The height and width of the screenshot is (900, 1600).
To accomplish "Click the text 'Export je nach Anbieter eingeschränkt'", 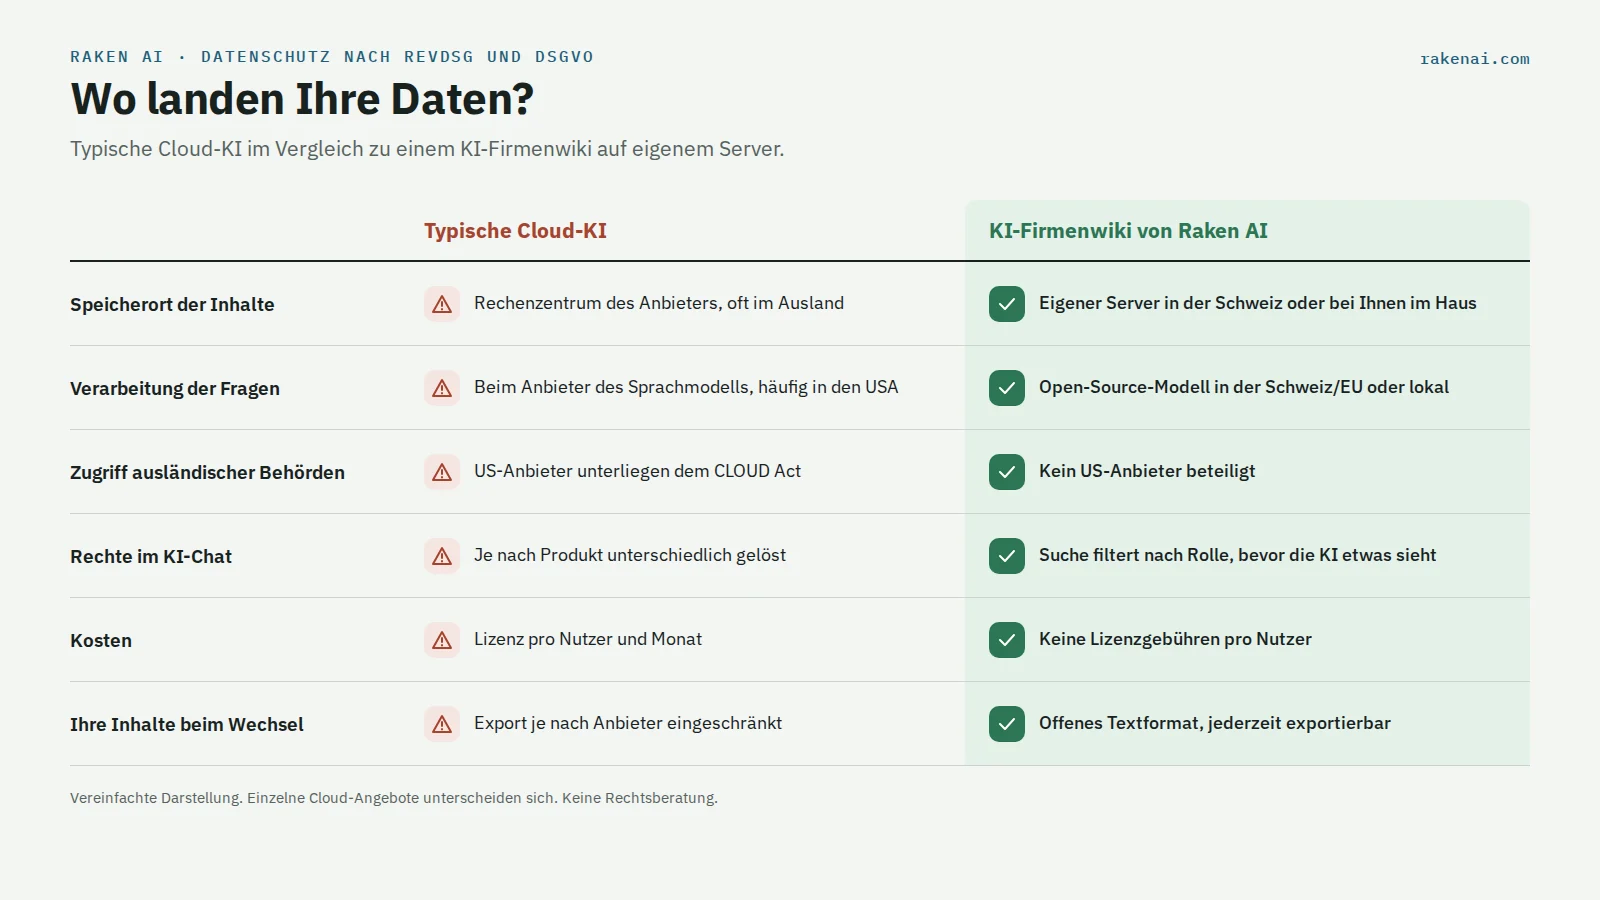I will [x=628, y=723].
